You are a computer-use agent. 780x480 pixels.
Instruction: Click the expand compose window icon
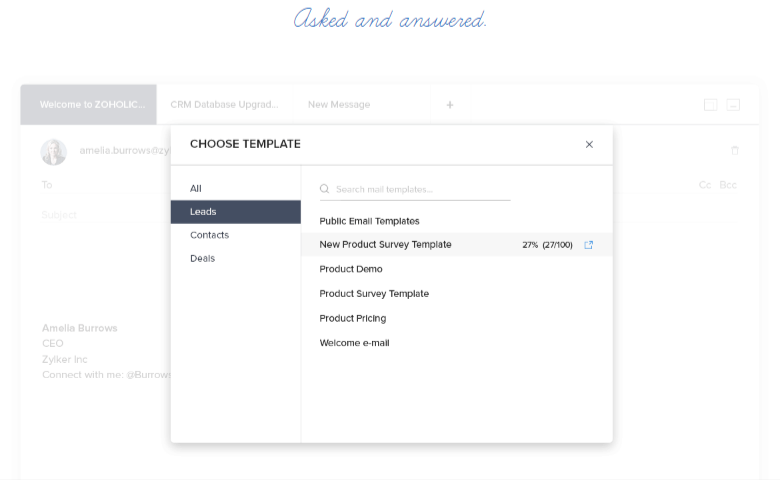(x=710, y=105)
